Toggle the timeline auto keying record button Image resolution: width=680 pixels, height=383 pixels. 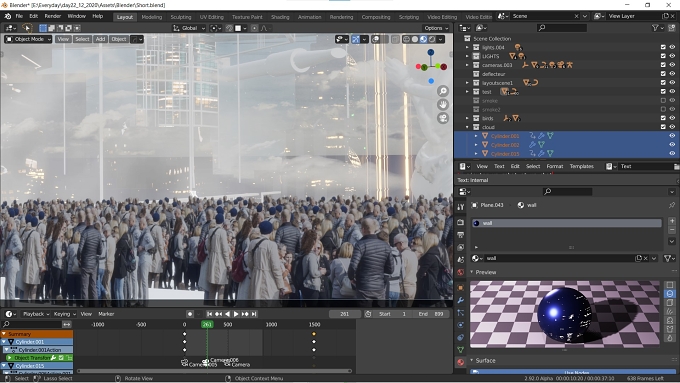(190, 314)
